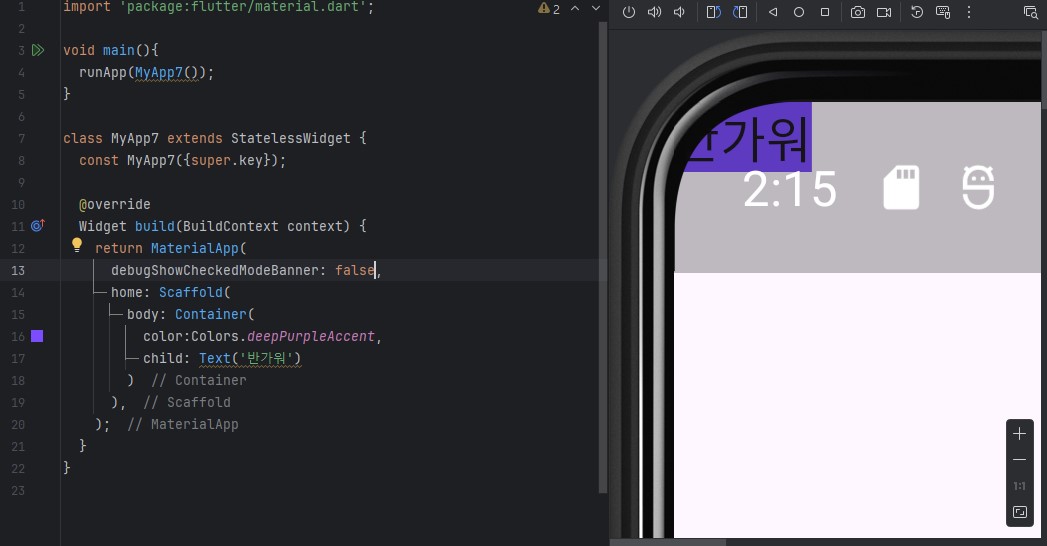The width and height of the screenshot is (1047, 546).
Task: Click the 2:15 clock in emulator
Action: coord(790,189)
